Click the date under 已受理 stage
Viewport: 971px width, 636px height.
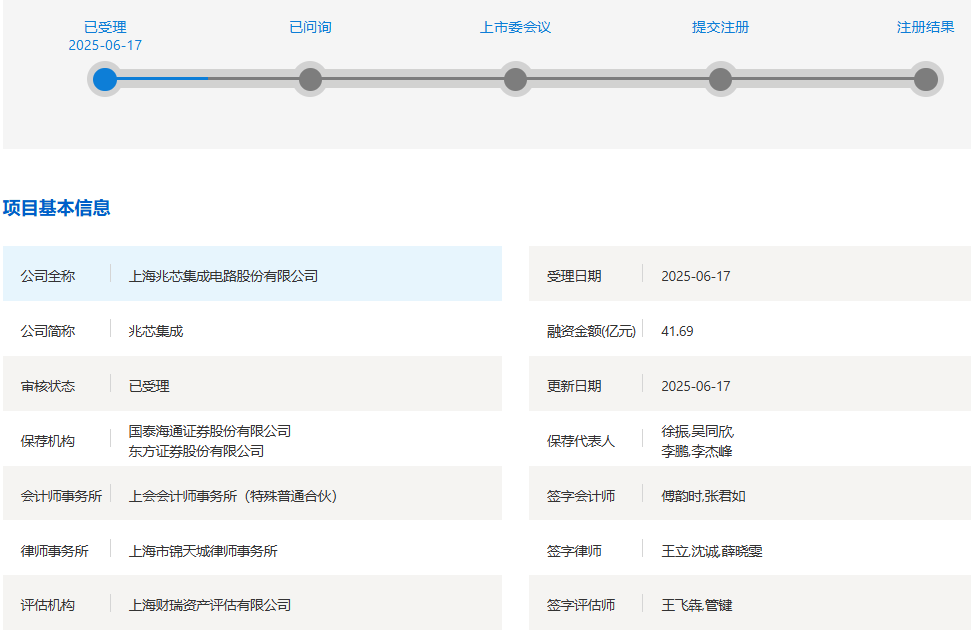coord(105,45)
